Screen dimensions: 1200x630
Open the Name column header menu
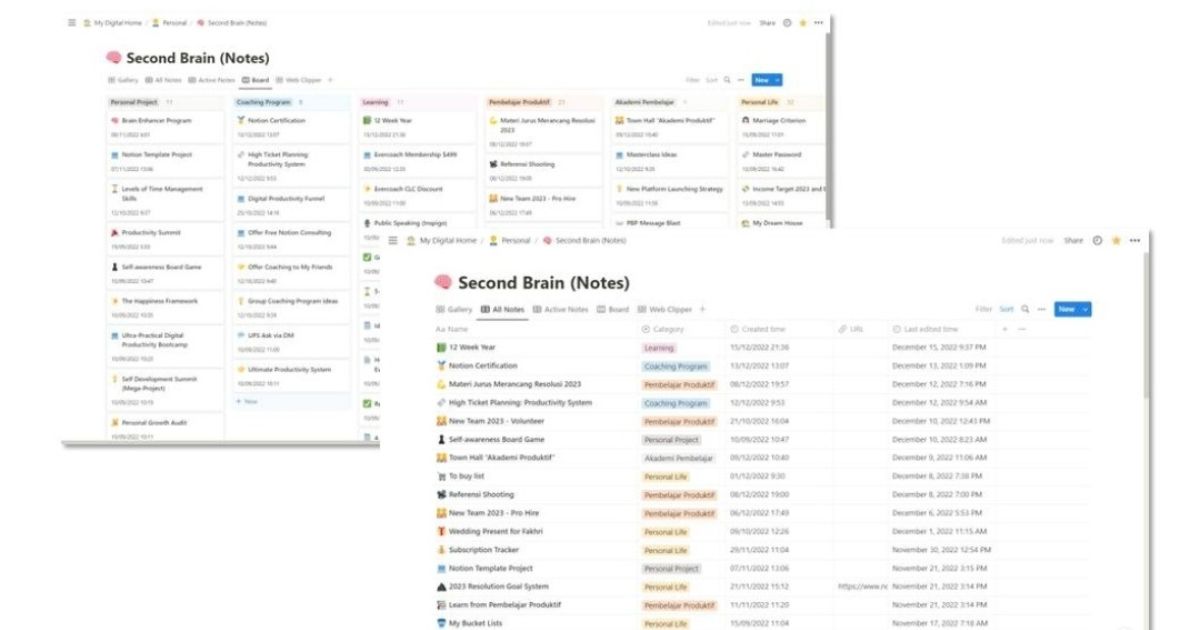452,329
